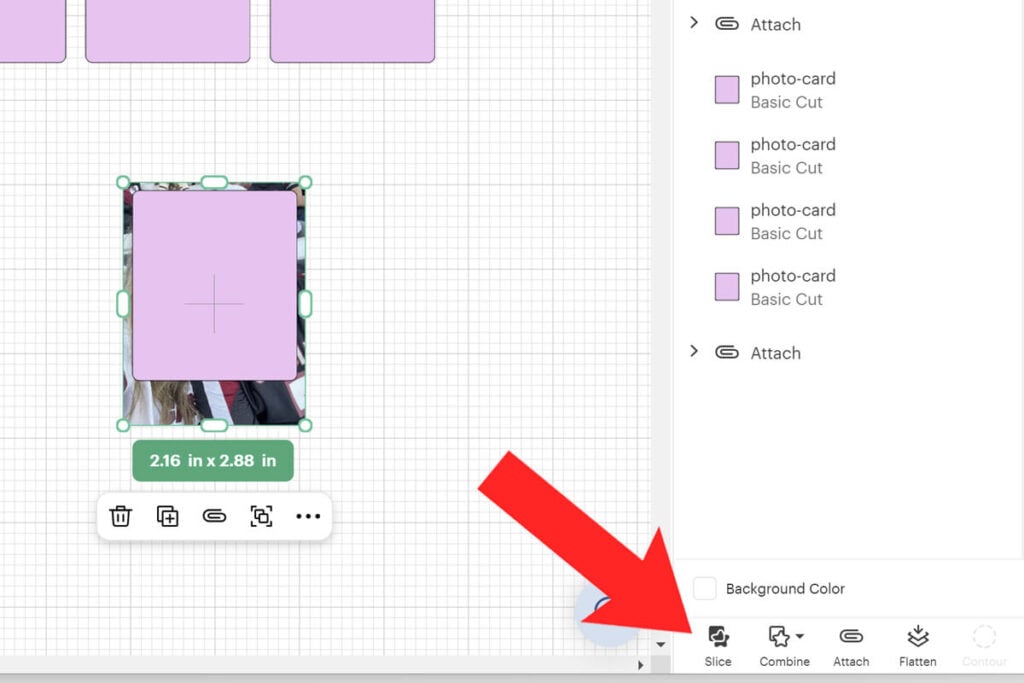Click the vertical scrollbar down arrow
Screen dimensions: 1024x683
point(660,644)
